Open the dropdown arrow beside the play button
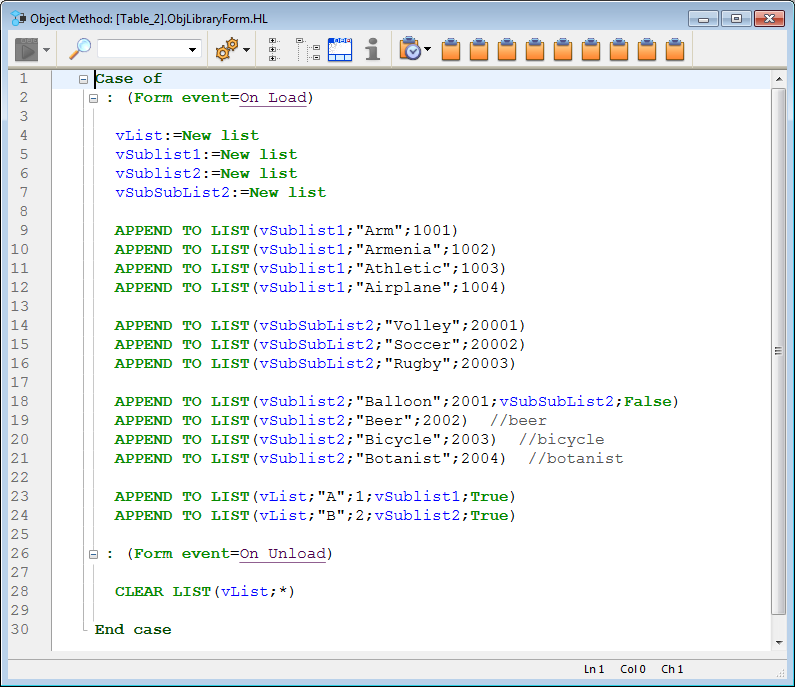The image size is (795, 687). click(47, 49)
